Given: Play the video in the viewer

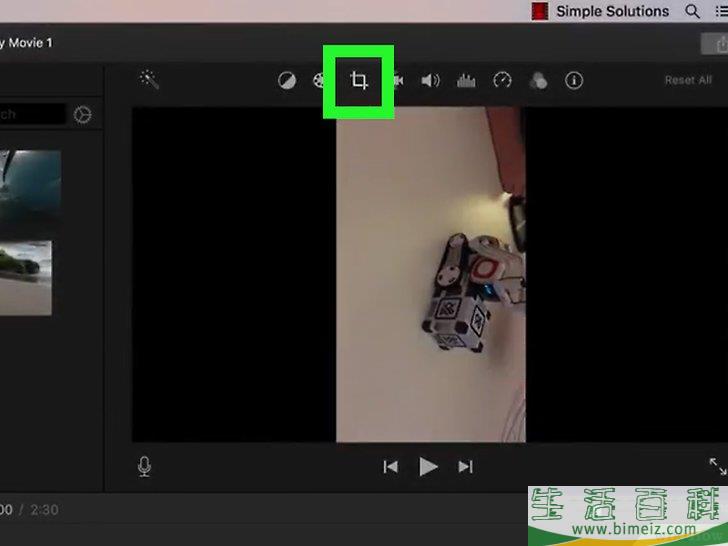Looking at the screenshot, I should [428, 467].
